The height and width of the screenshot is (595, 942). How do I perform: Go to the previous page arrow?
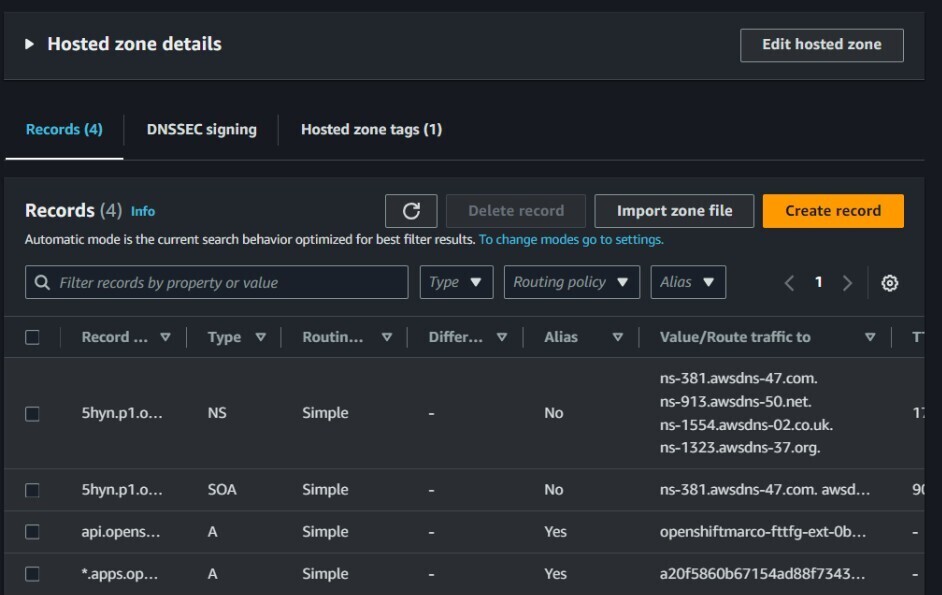click(789, 283)
